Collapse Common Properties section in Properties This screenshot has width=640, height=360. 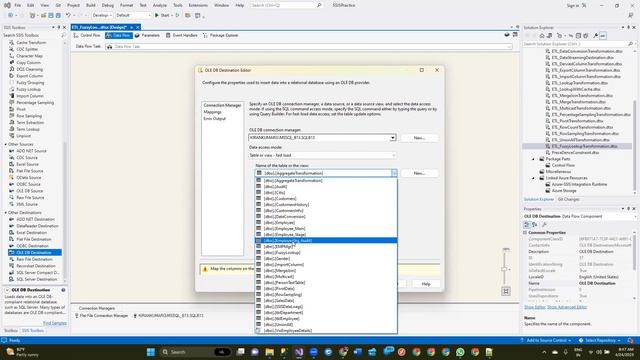tap(525, 233)
